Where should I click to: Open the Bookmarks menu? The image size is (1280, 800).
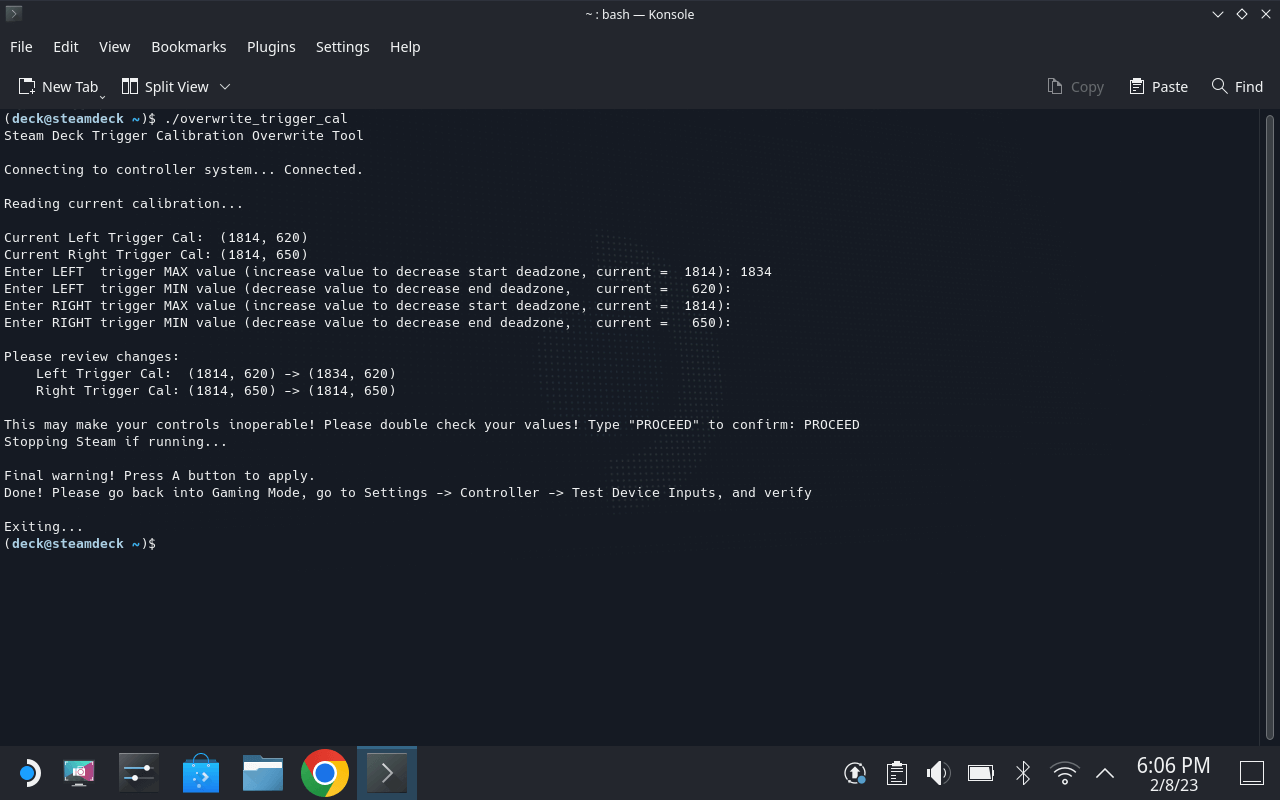pos(189,47)
